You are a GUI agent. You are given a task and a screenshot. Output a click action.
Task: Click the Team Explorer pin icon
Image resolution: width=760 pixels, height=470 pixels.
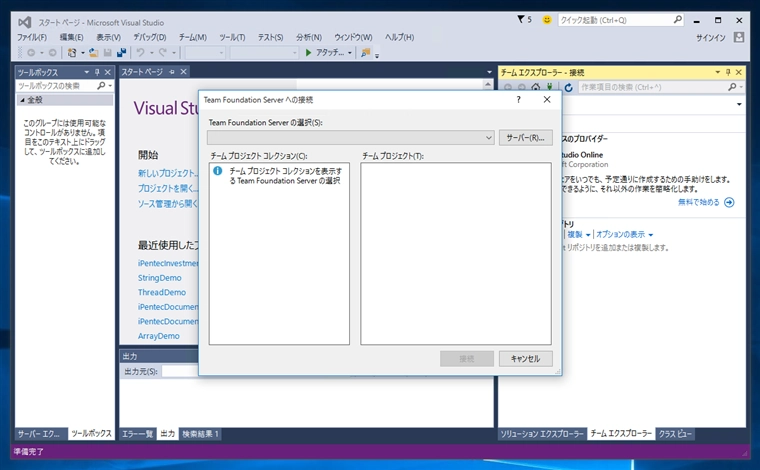pyautogui.click(x=728, y=72)
